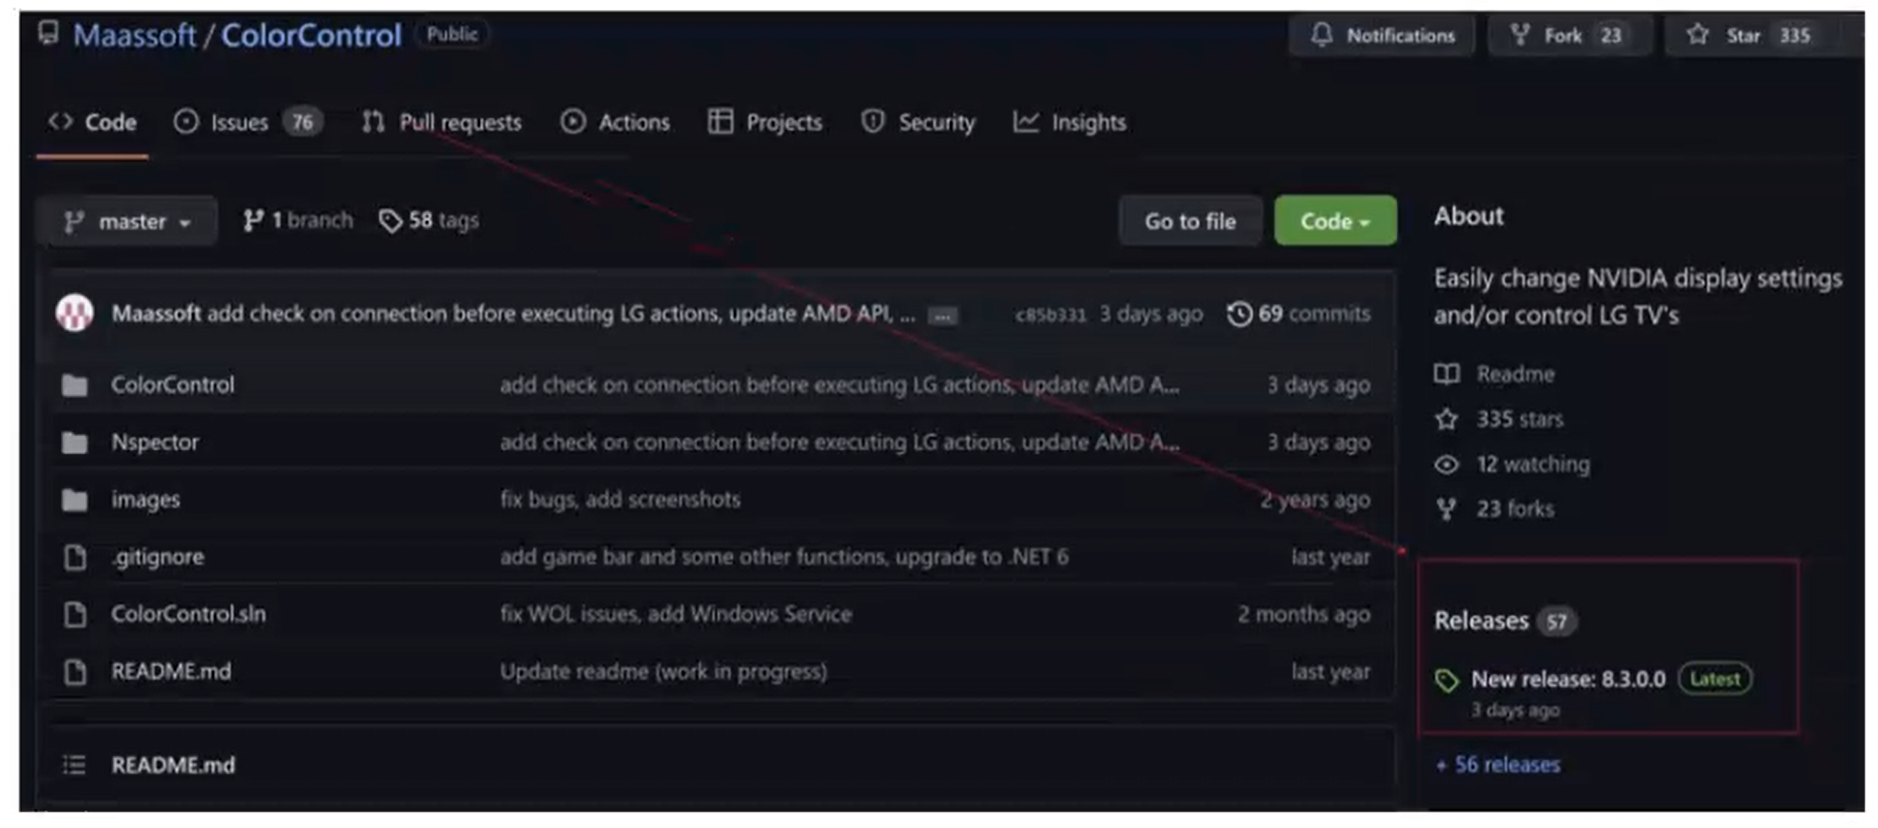Click the Maassoft avatar thumbnail
The width and height of the screenshot is (1878, 828).
pyautogui.click(x=75, y=313)
